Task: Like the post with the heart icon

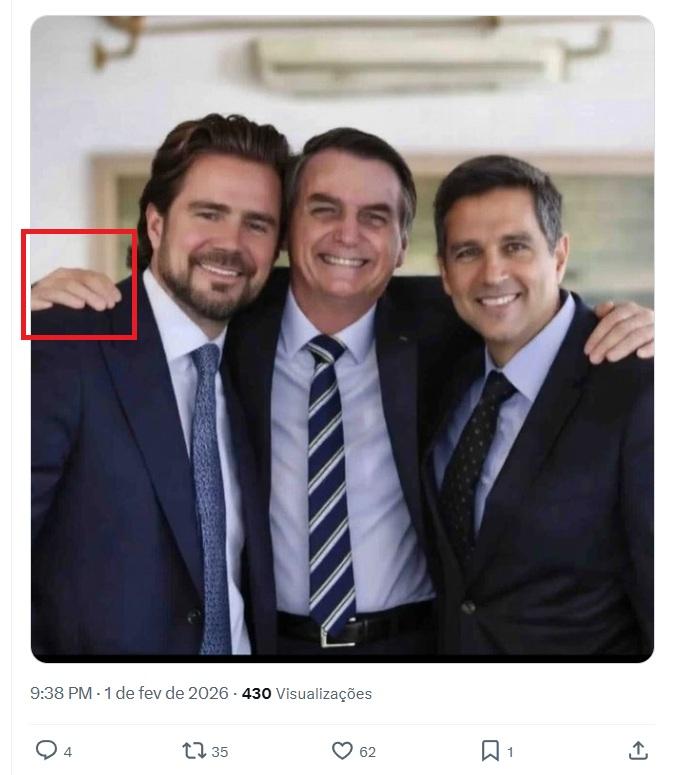Action: click(x=342, y=750)
